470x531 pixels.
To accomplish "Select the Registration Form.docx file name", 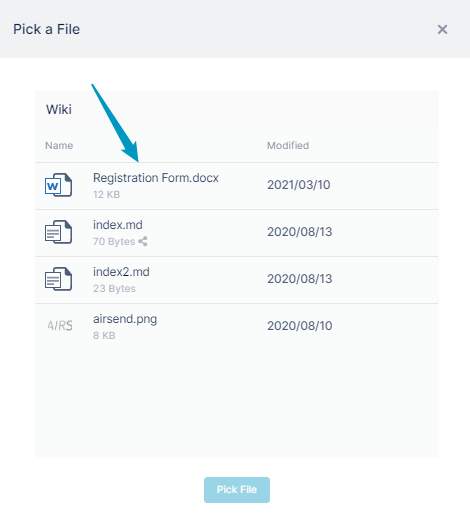I will tap(156, 178).
